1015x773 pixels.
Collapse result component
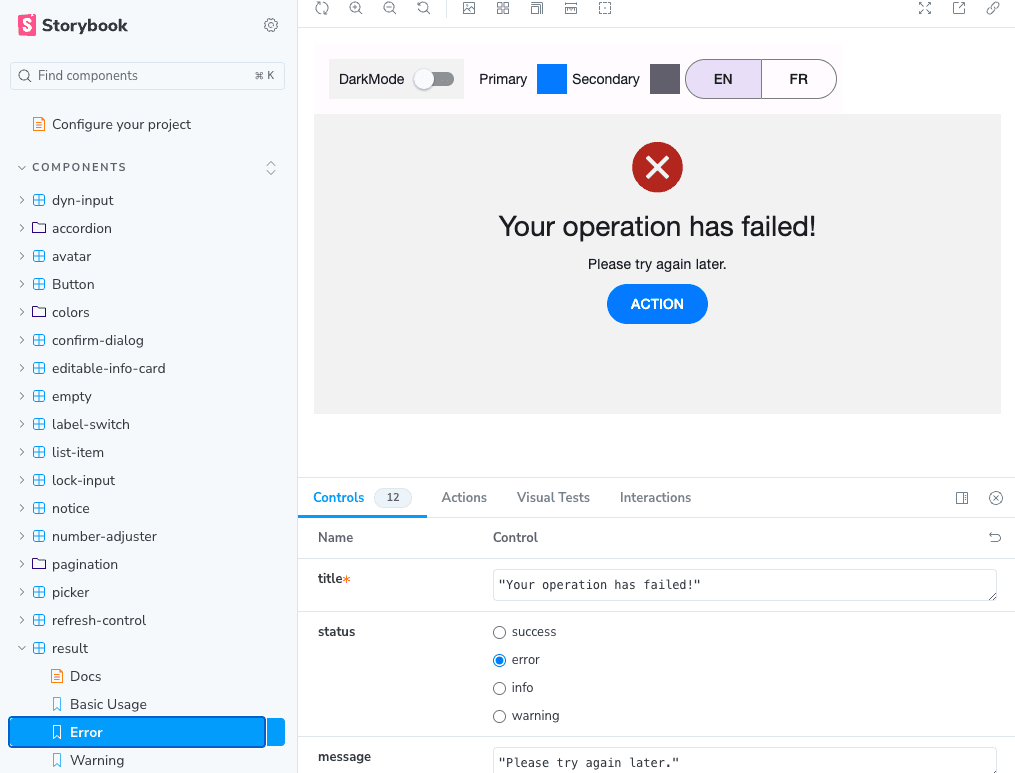tap(70, 648)
